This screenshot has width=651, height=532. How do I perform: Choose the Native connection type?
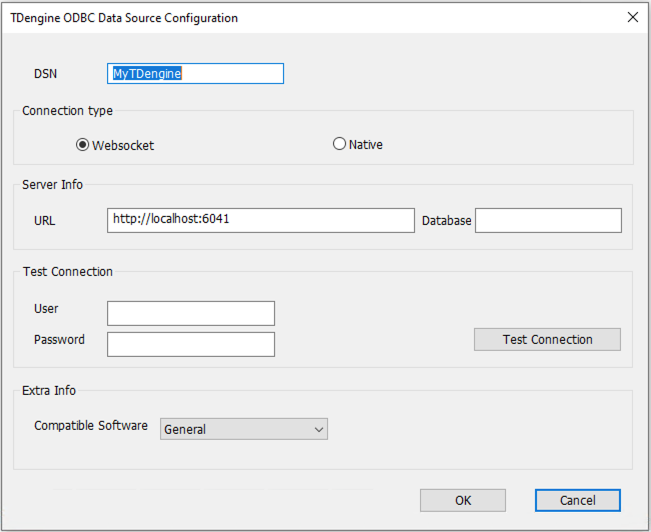[x=340, y=144]
